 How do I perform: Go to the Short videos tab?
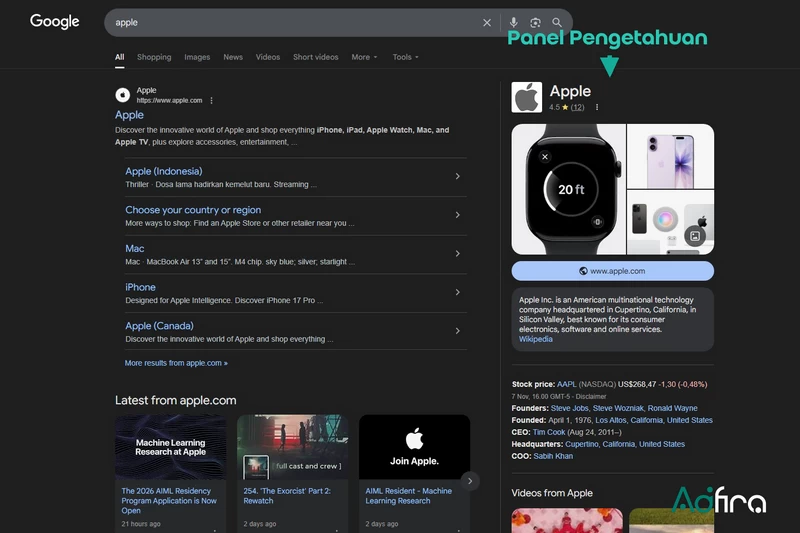[315, 57]
